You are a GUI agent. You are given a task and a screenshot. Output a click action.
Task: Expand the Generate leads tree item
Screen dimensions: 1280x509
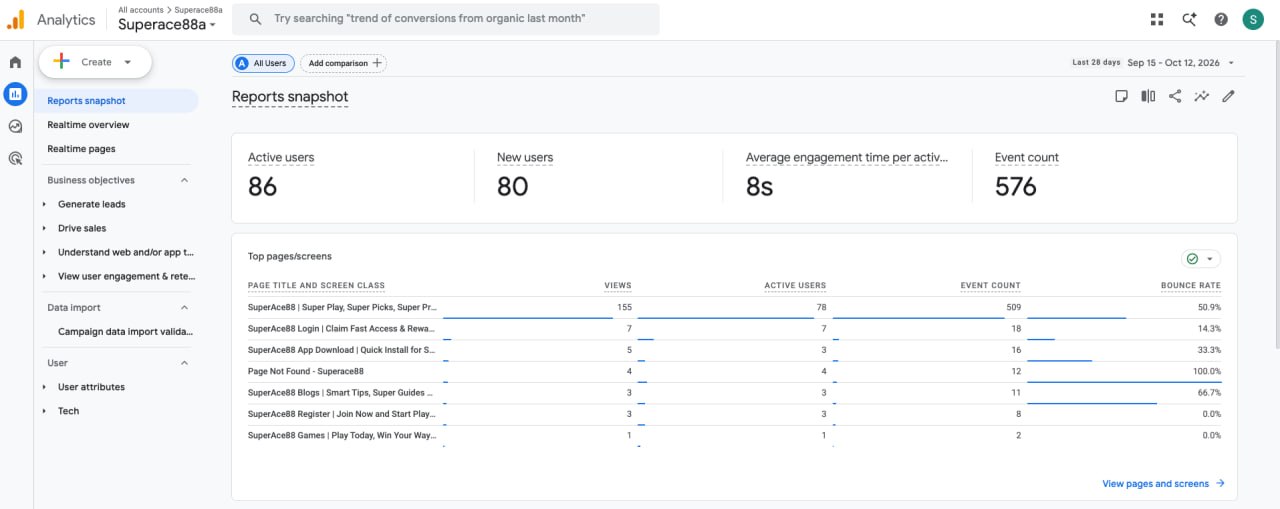tap(44, 204)
